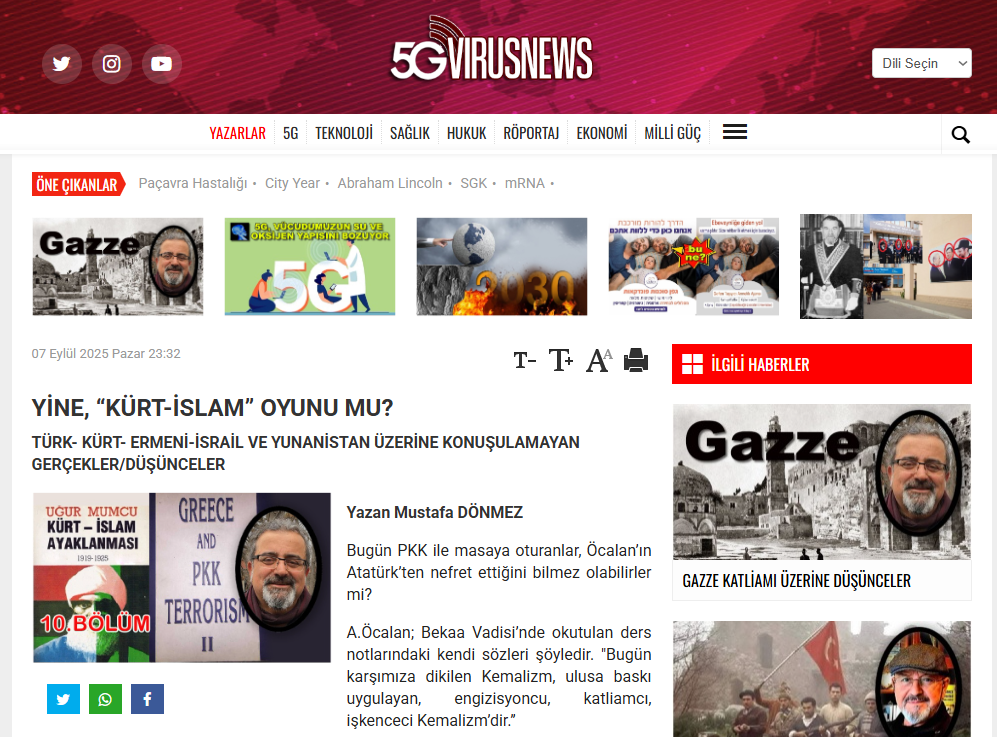Viewport: 997px width, 737px height.
Task: Go to the TEKNOLOJİ section
Action: 344,133
